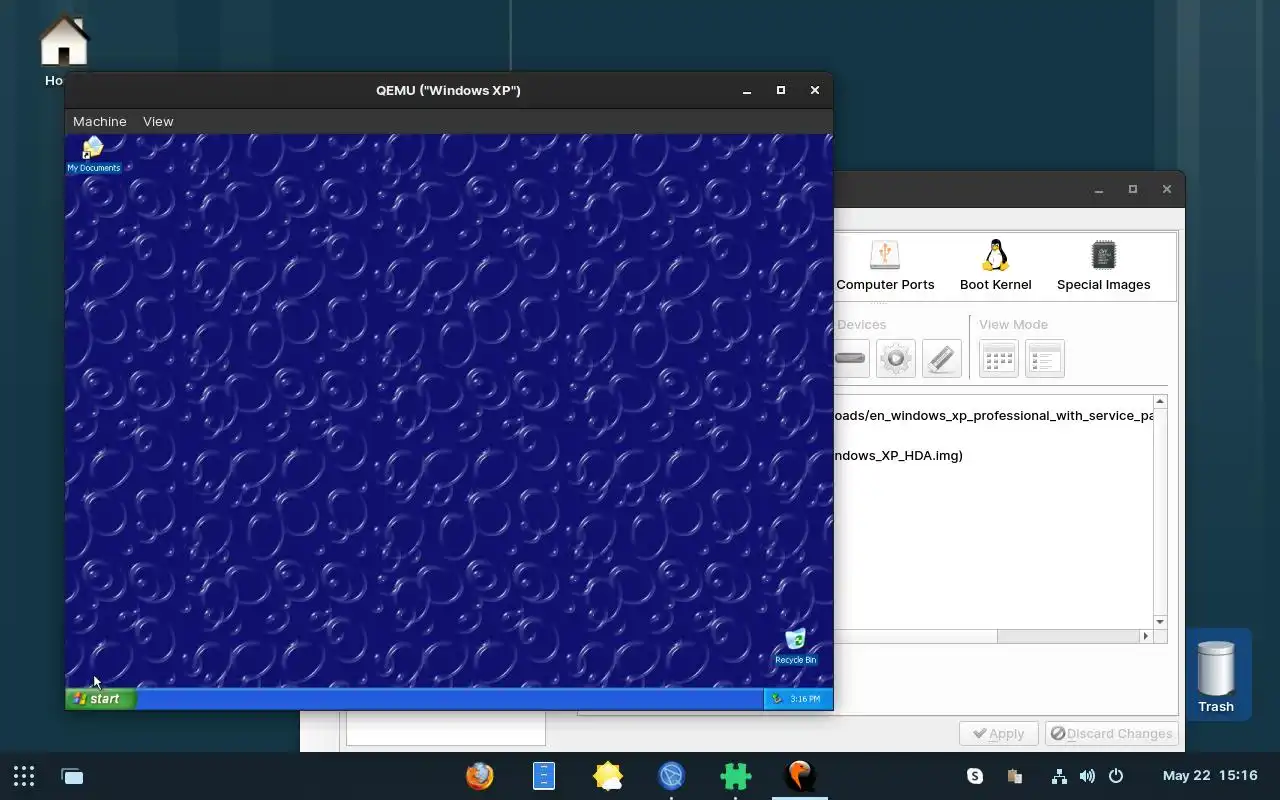1280x800 pixels.
Task: Close the QEMU Windows XP window
Action: pos(815,90)
